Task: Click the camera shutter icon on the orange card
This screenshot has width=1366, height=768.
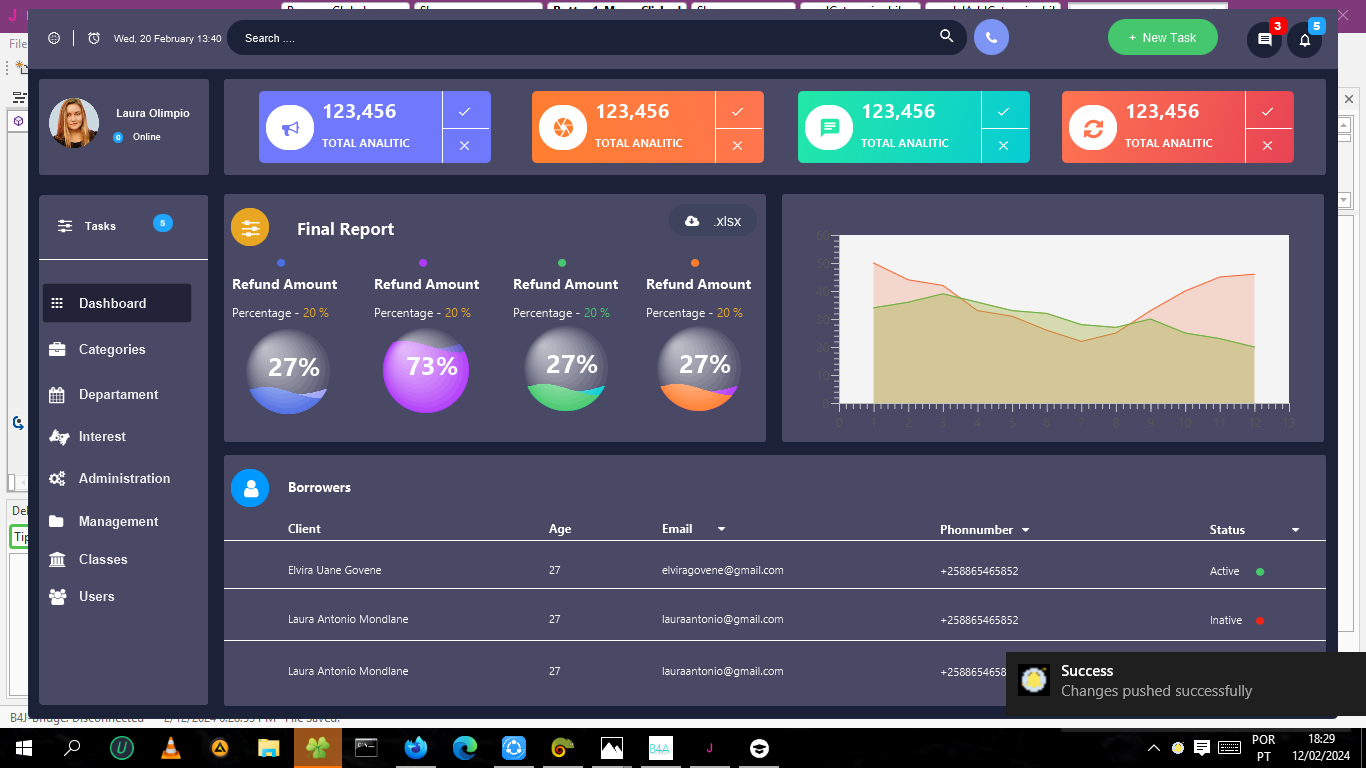Action: (563, 127)
